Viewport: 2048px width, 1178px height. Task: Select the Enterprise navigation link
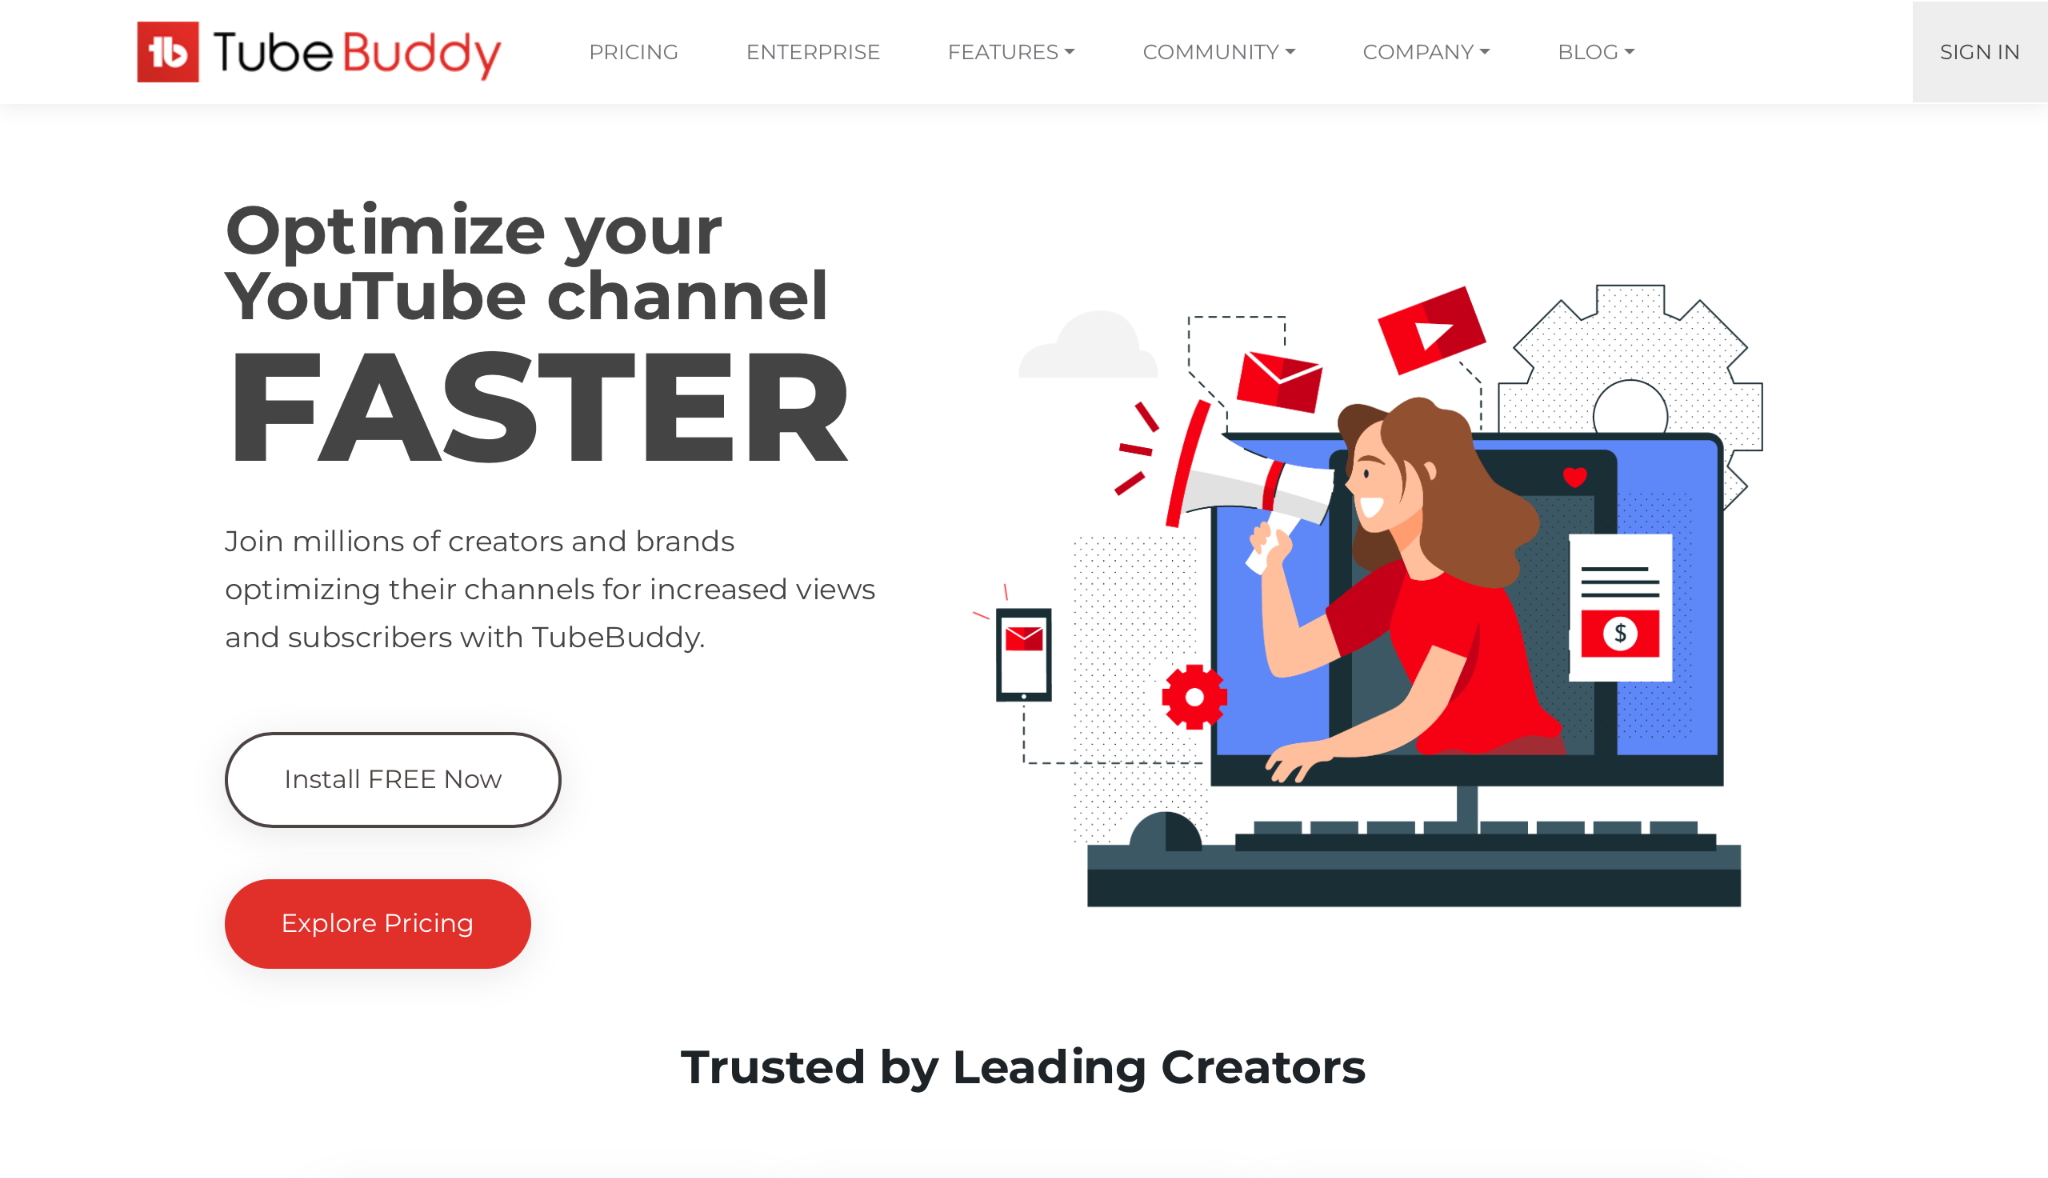[813, 51]
